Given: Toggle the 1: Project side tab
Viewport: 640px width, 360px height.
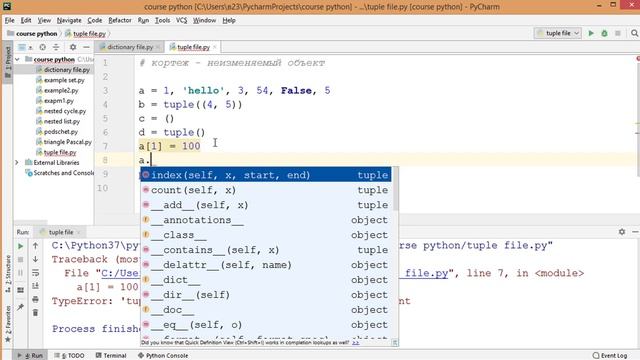Looking at the screenshot, I should tap(7, 63).
